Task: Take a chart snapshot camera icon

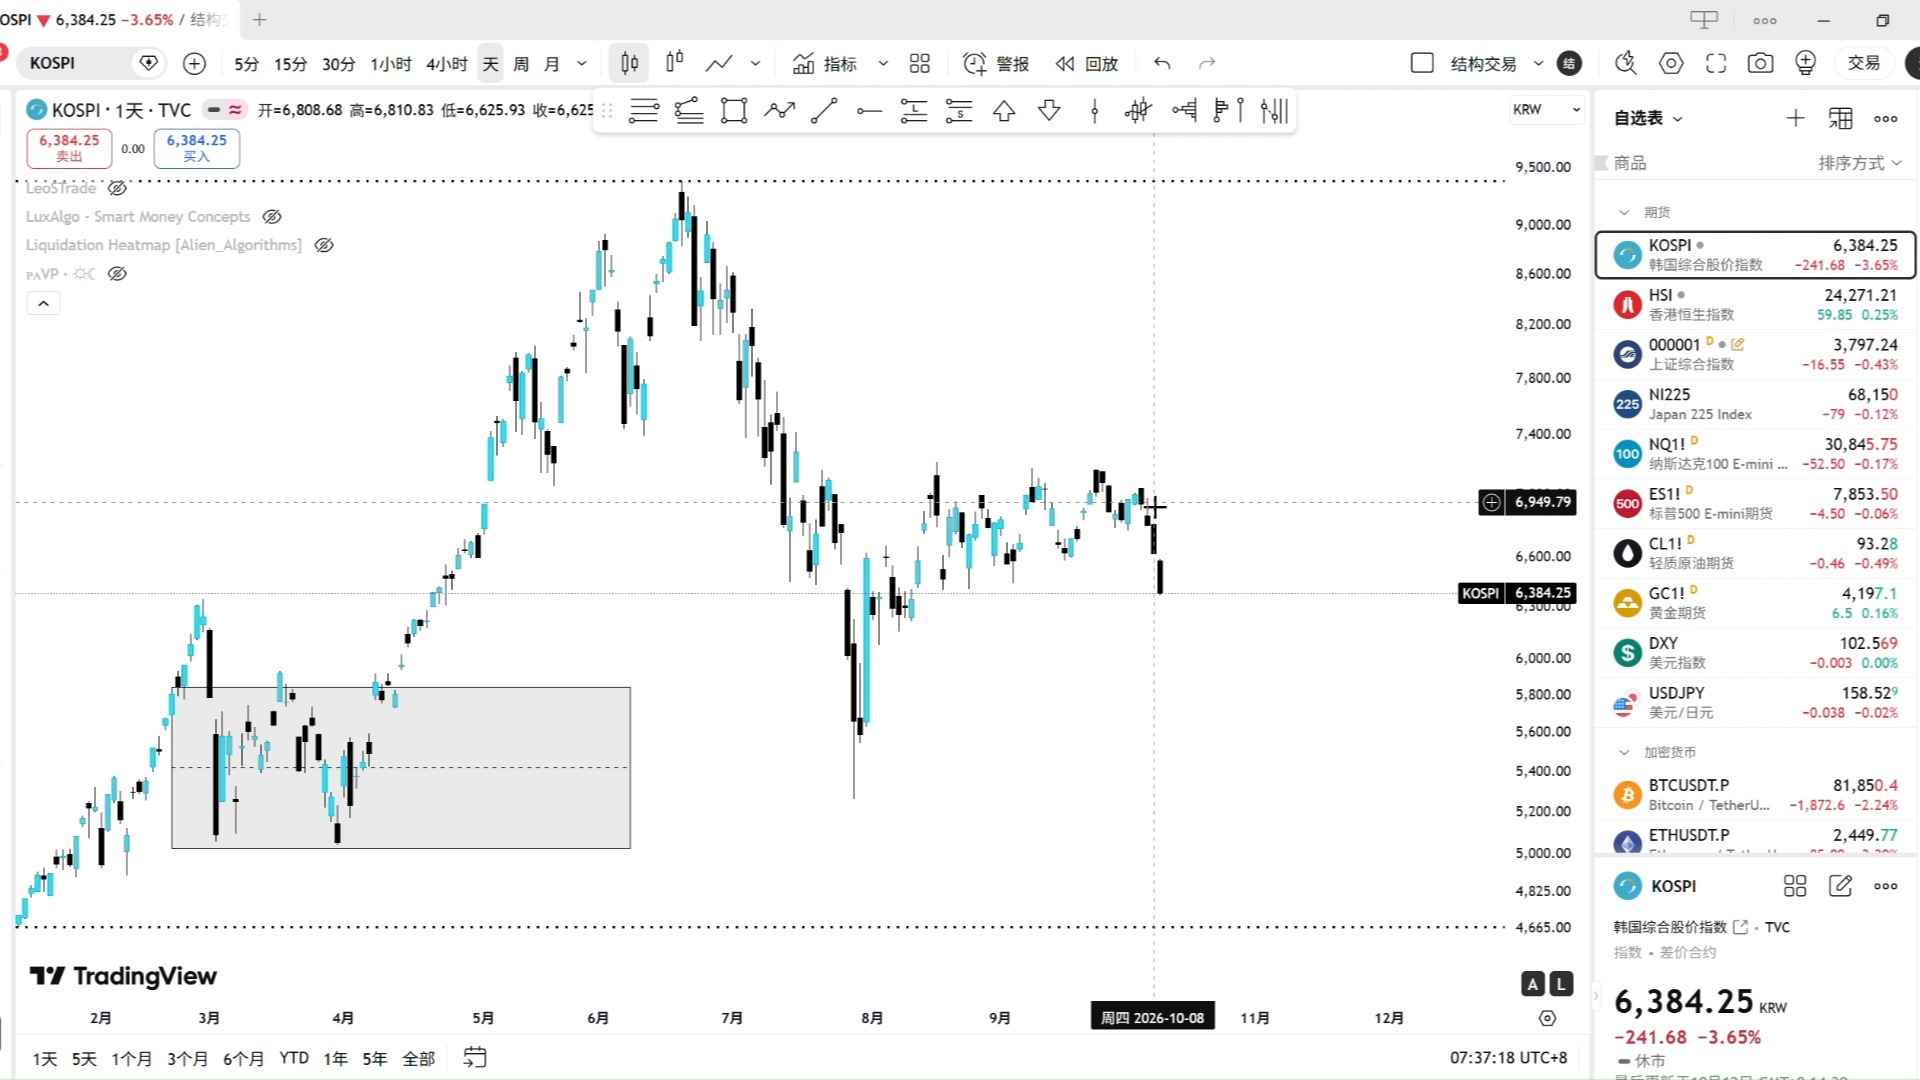Action: pyautogui.click(x=1760, y=63)
